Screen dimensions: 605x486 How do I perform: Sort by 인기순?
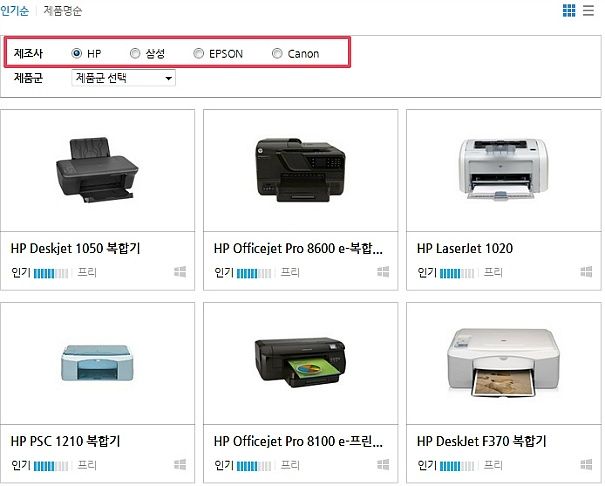click(x=14, y=10)
